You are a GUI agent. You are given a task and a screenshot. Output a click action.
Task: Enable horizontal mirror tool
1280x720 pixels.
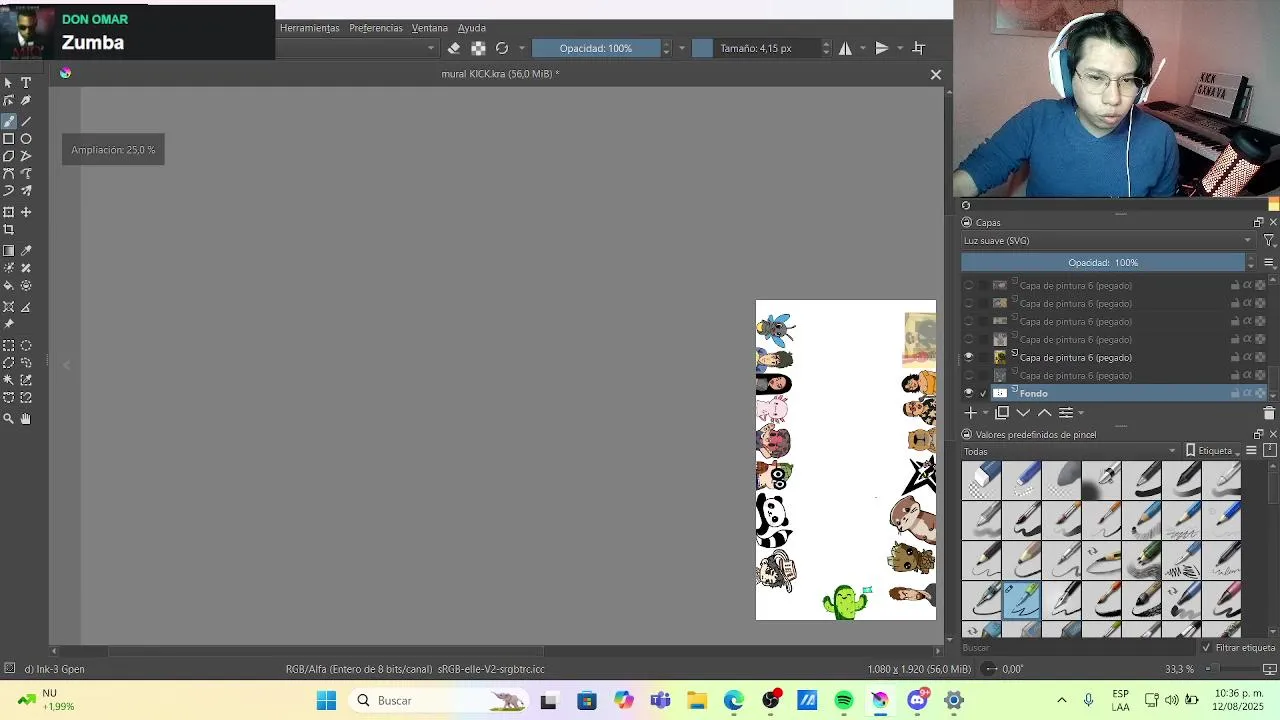pyautogui.click(x=846, y=48)
